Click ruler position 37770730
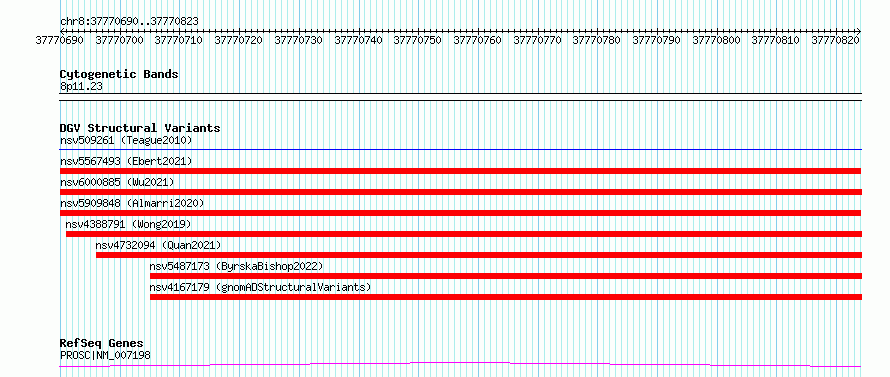The width and height of the screenshot is (890, 377). [299, 40]
